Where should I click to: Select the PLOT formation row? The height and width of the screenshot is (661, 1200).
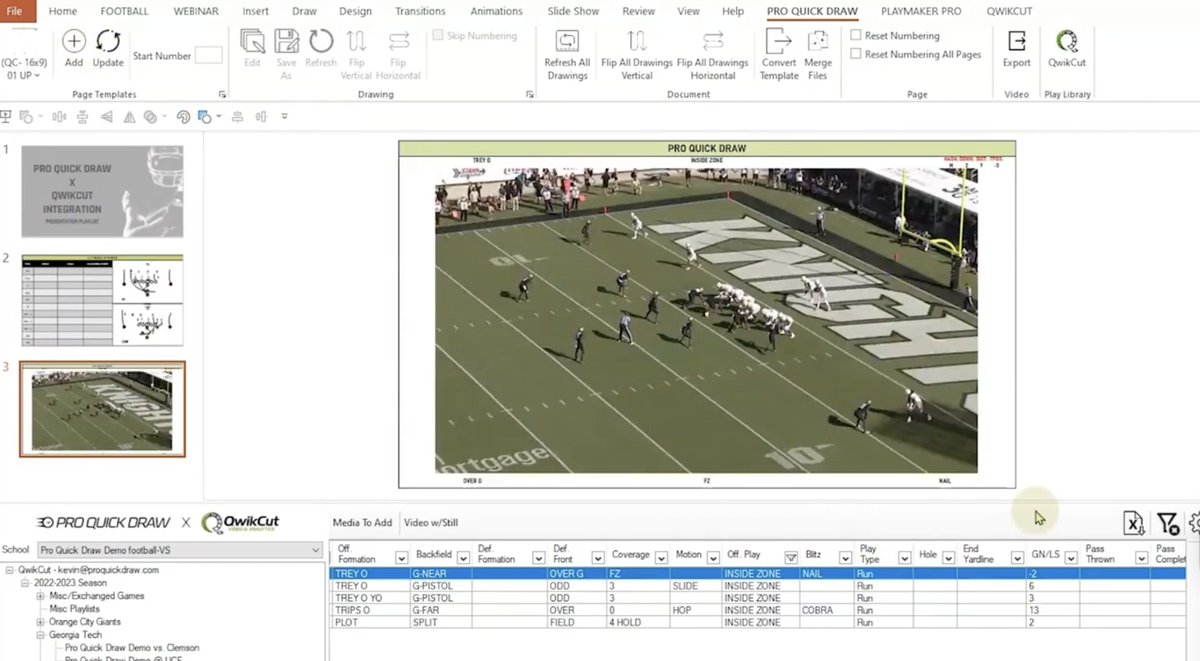click(756, 622)
